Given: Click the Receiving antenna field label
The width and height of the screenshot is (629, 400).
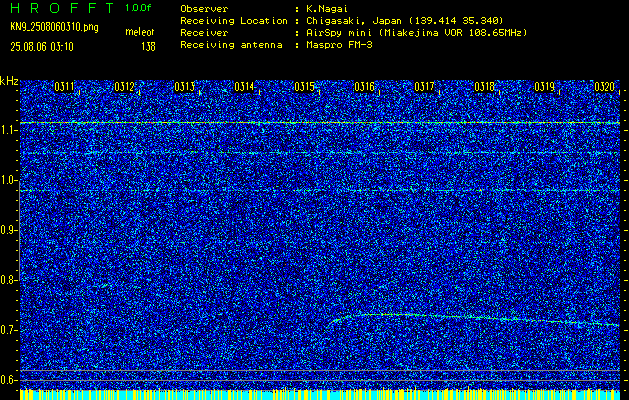Looking at the screenshot, I should [231, 45].
